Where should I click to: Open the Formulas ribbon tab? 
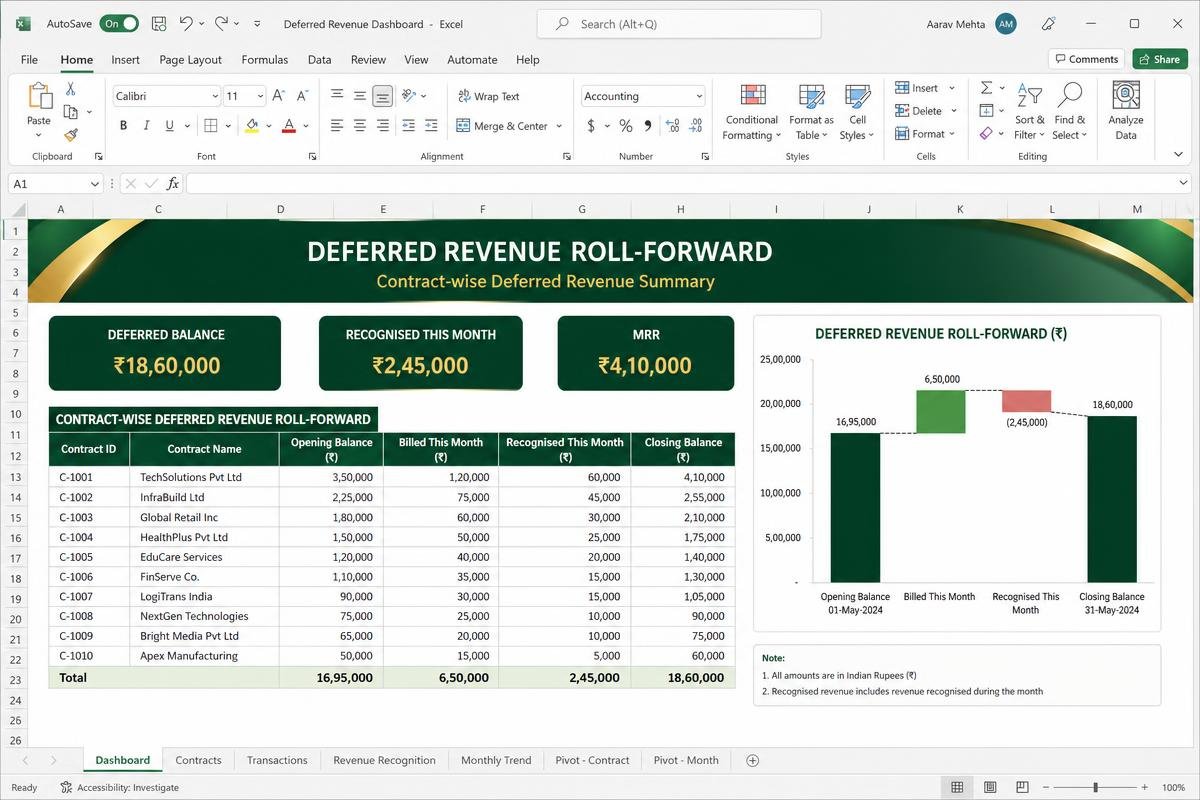coord(265,60)
